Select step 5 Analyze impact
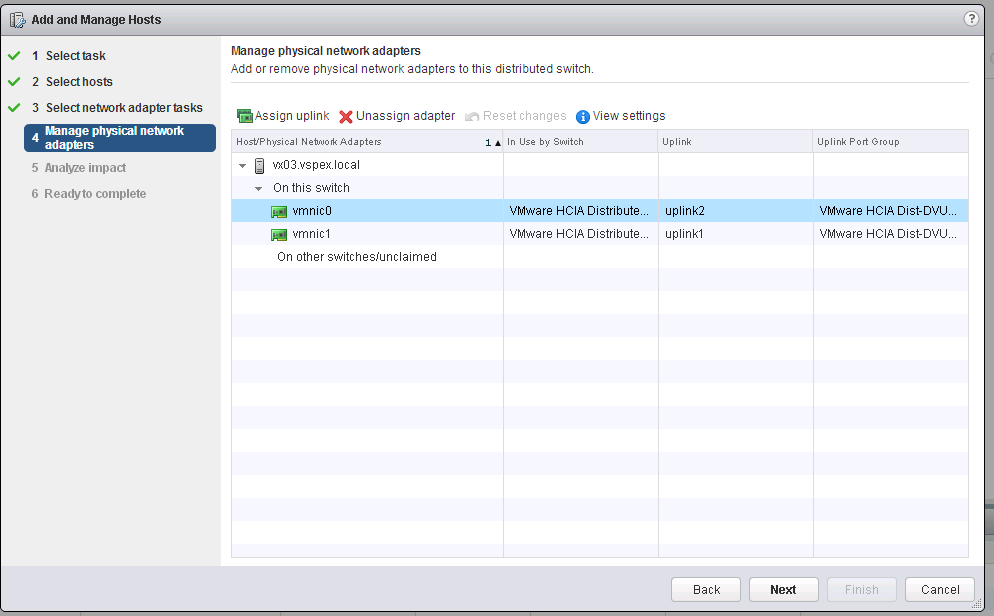This screenshot has width=994, height=616. (x=79, y=168)
